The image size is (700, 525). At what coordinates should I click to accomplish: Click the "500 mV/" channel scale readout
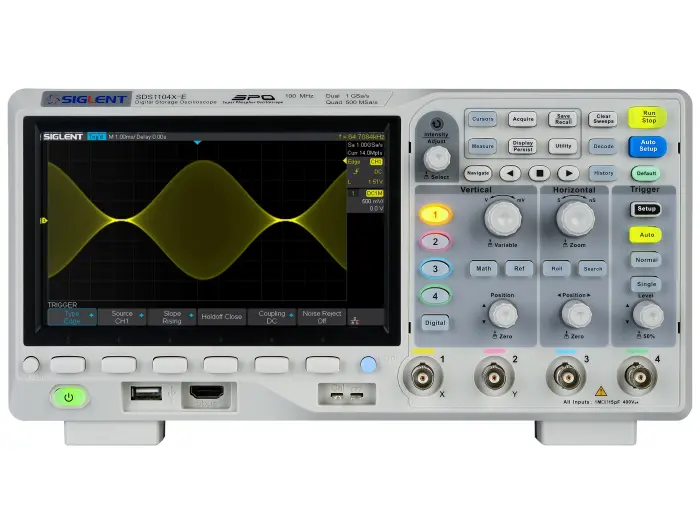click(373, 201)
